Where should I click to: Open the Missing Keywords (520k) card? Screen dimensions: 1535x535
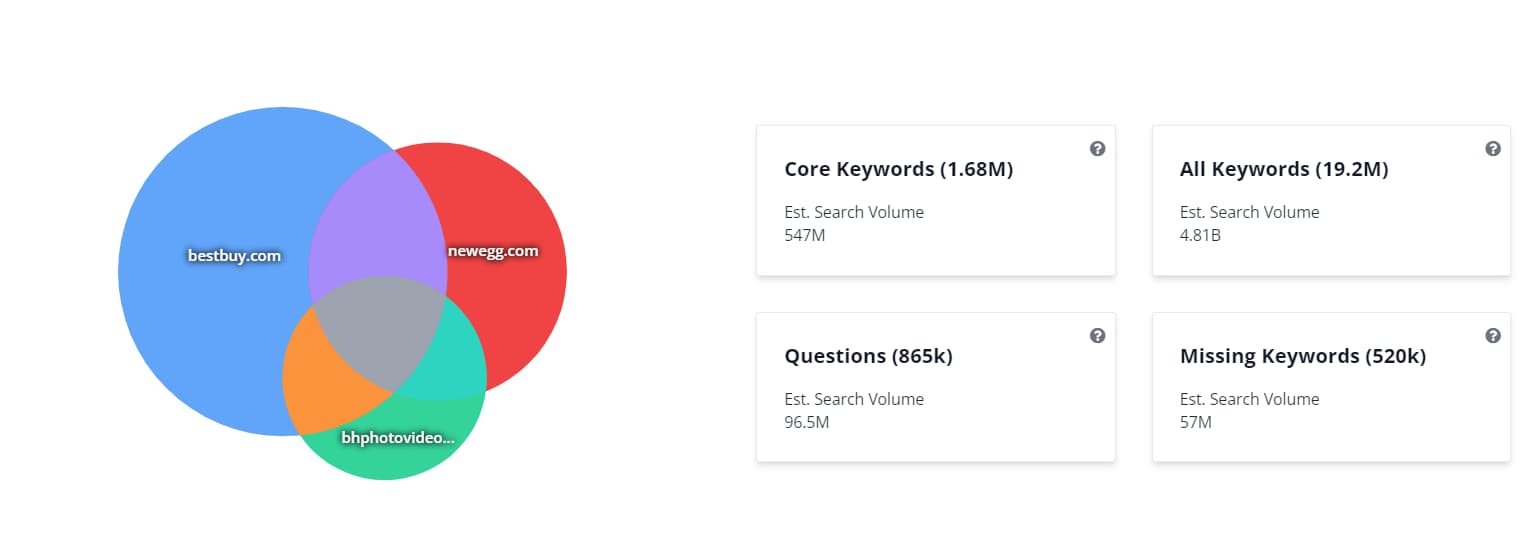tap(1331, 387)
